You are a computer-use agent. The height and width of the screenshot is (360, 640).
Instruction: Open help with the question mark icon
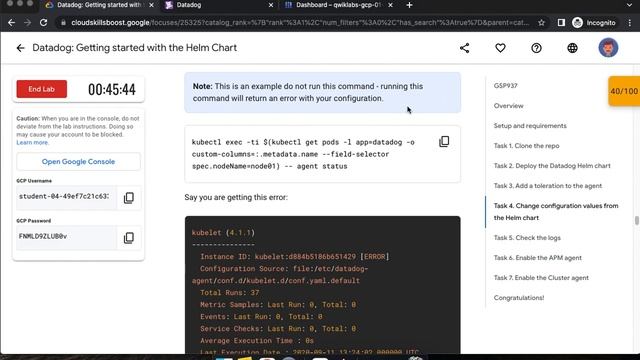click(536, 48)
